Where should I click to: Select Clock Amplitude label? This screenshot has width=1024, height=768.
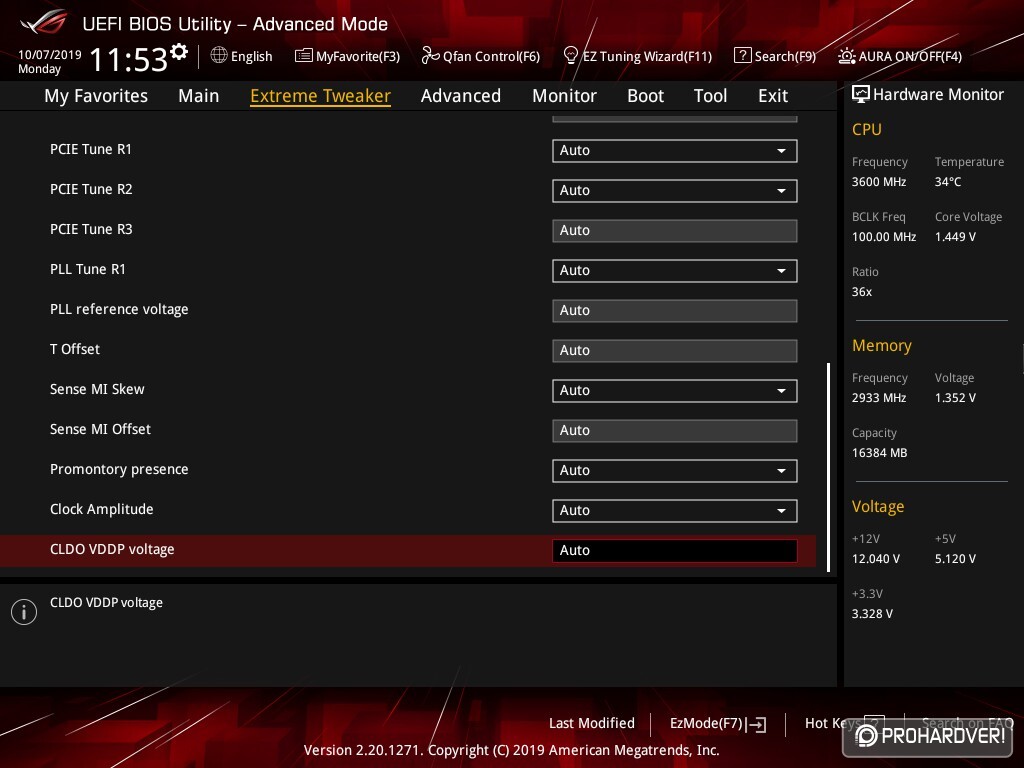point(102,509)
